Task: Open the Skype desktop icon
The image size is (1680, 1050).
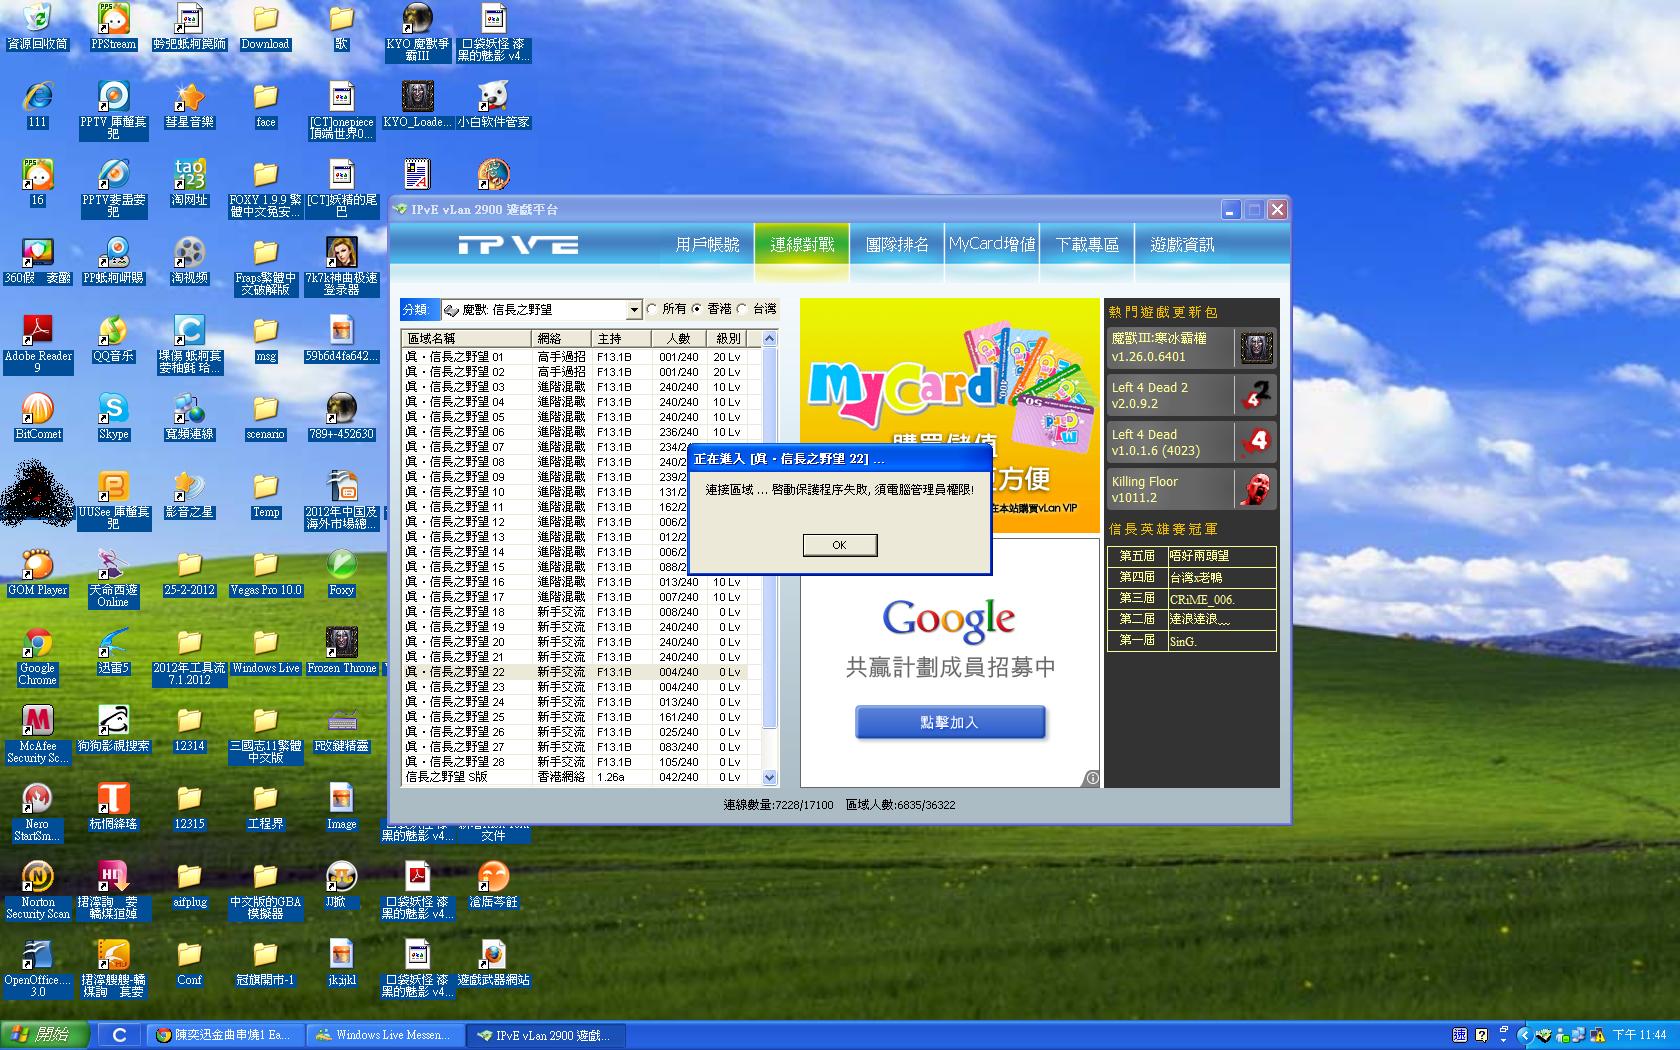Action: (113, 409)
